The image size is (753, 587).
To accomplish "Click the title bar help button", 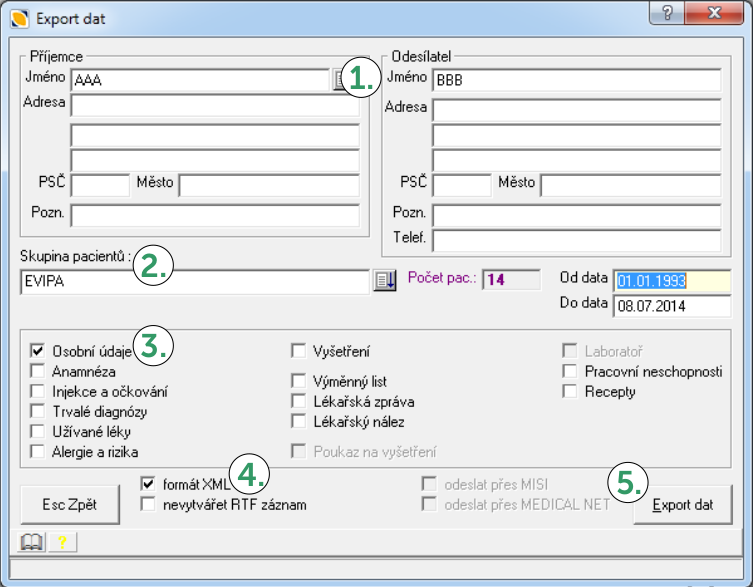I will click(666, 15).
